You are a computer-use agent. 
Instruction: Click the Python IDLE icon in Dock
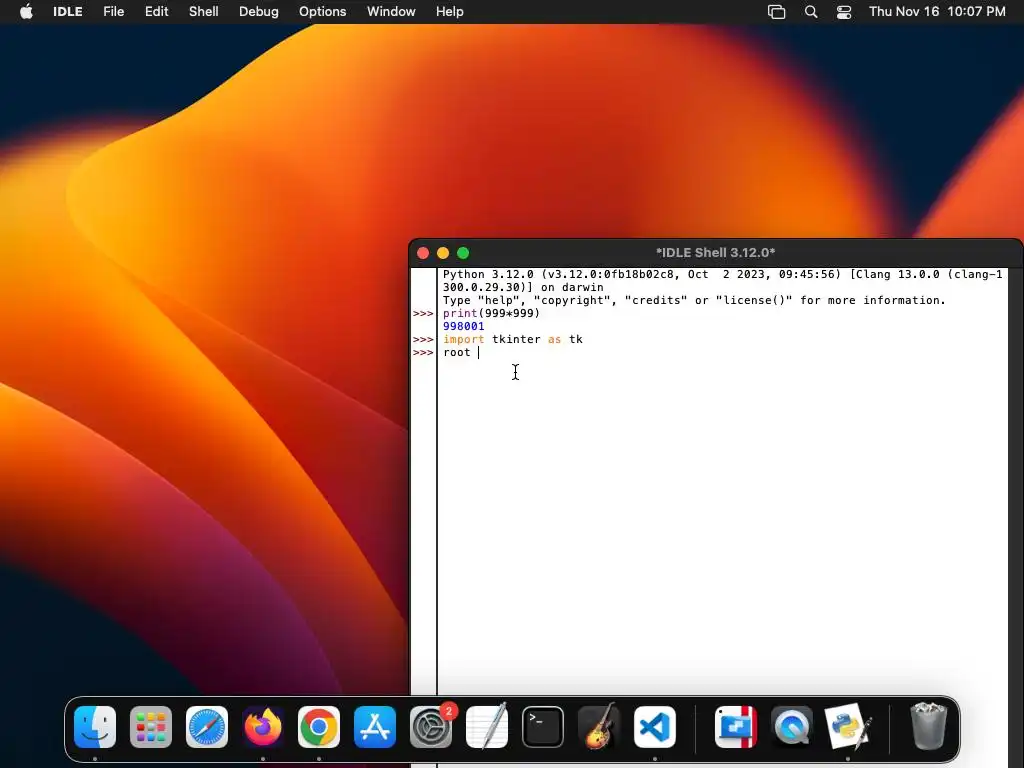pyautogui.click(x=848, y=727)
